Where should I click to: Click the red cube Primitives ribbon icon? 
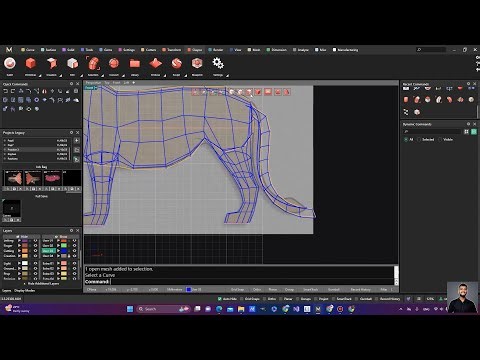point(31,63)
